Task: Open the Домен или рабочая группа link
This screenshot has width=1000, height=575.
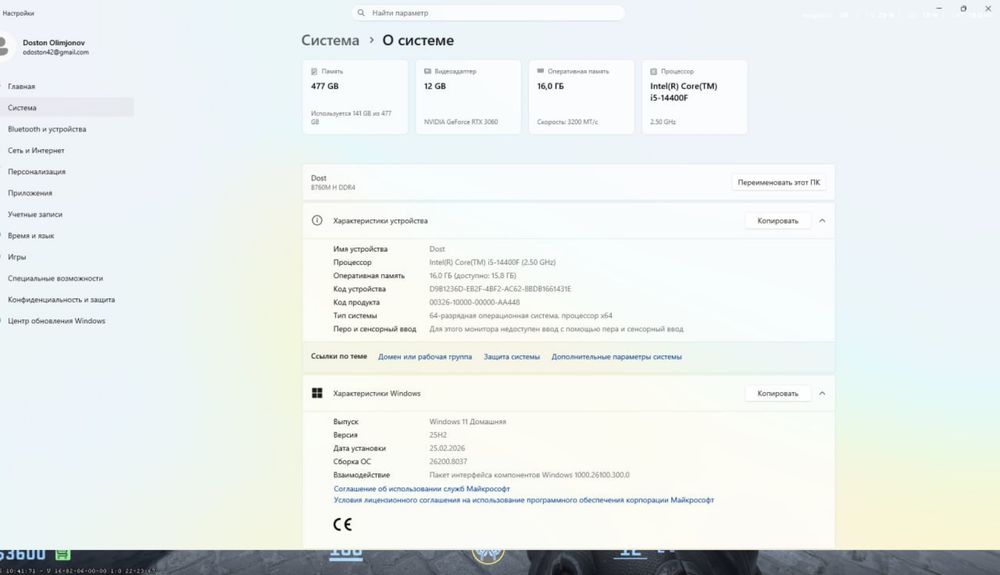Action: coord(425,357)
